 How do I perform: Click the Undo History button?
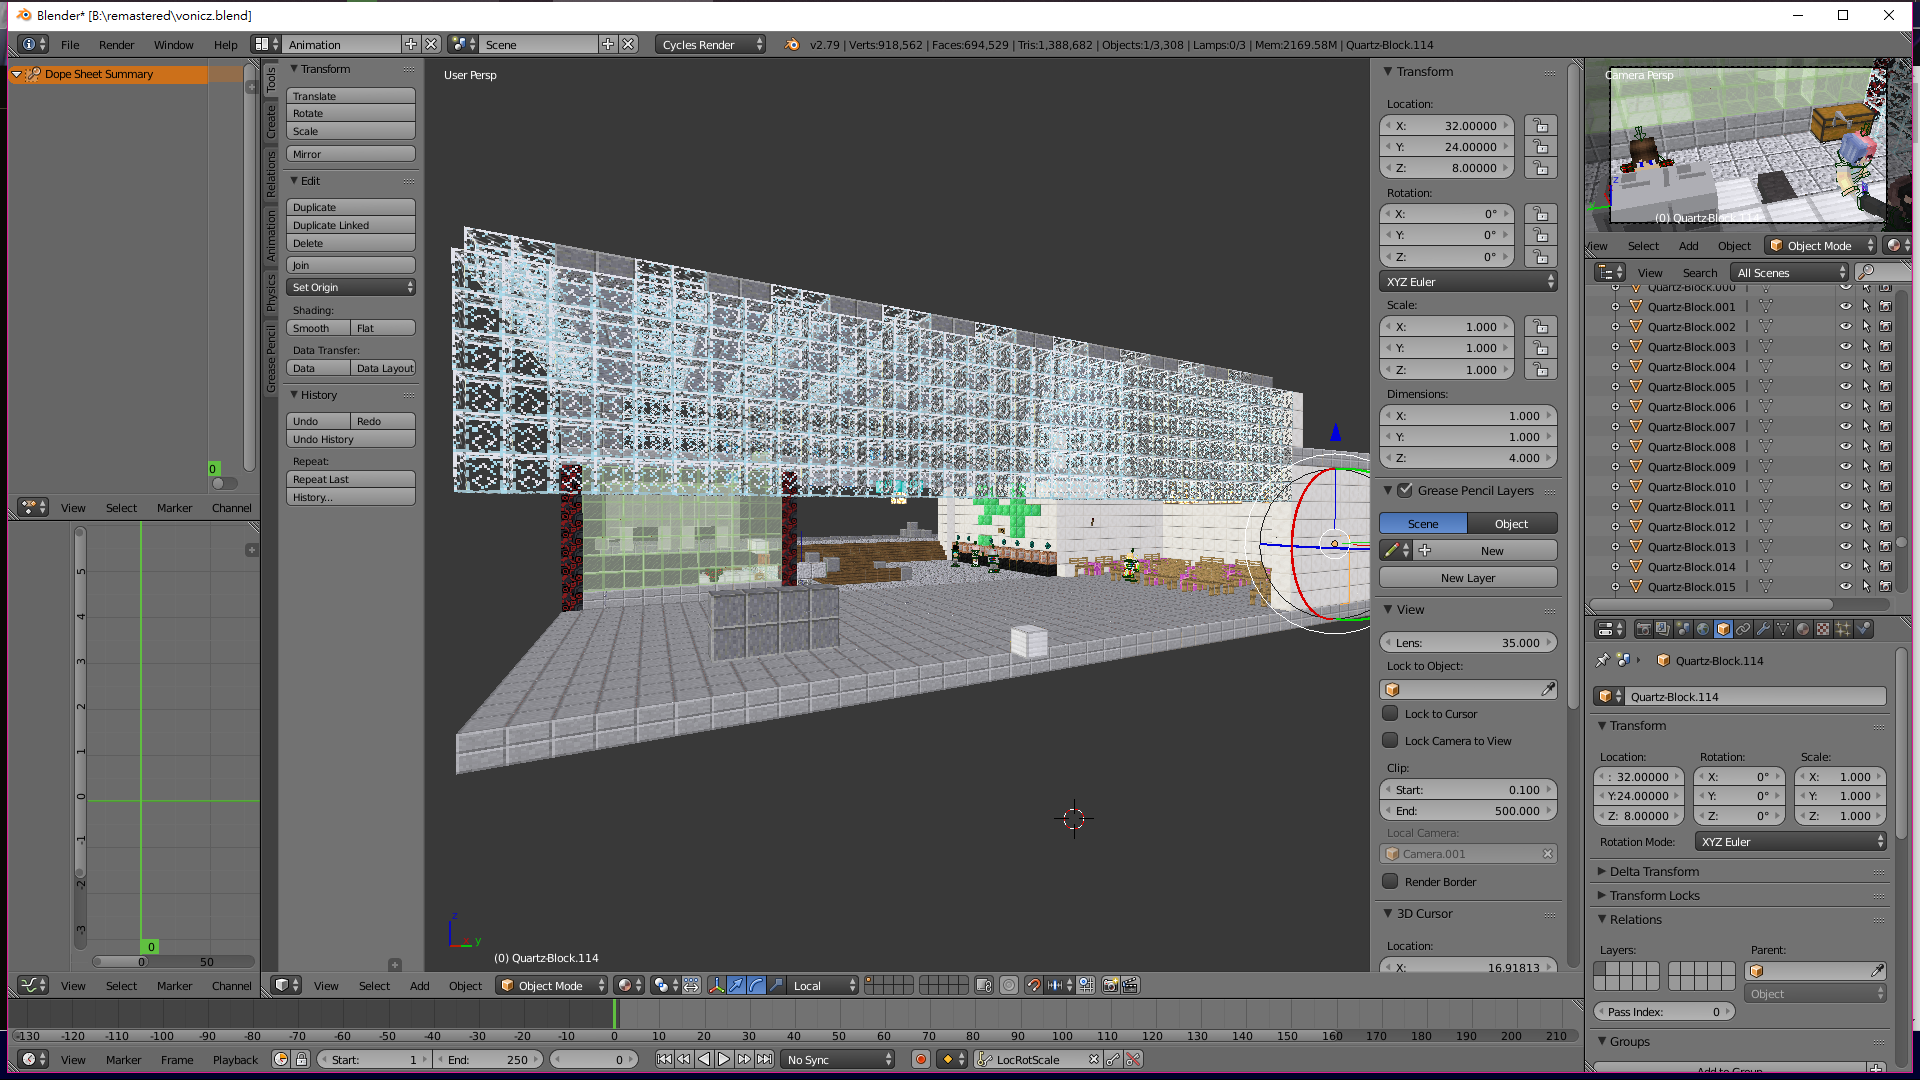[351, 439]
